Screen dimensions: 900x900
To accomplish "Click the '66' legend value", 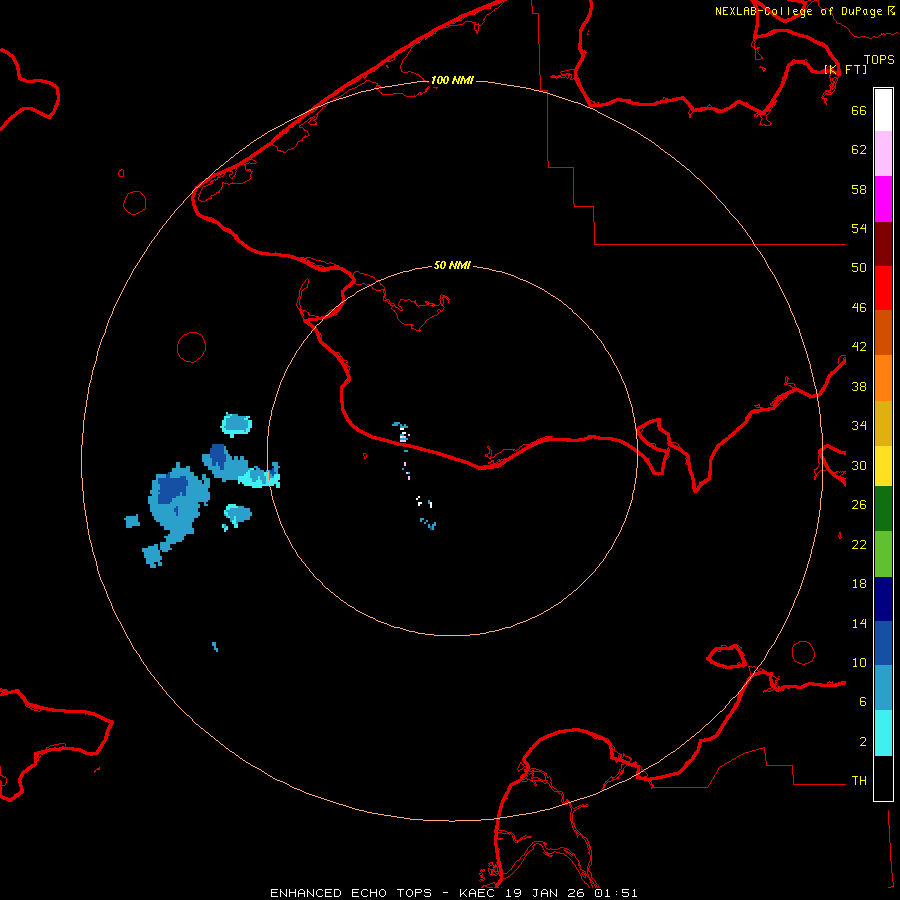I will coord(859,110).
